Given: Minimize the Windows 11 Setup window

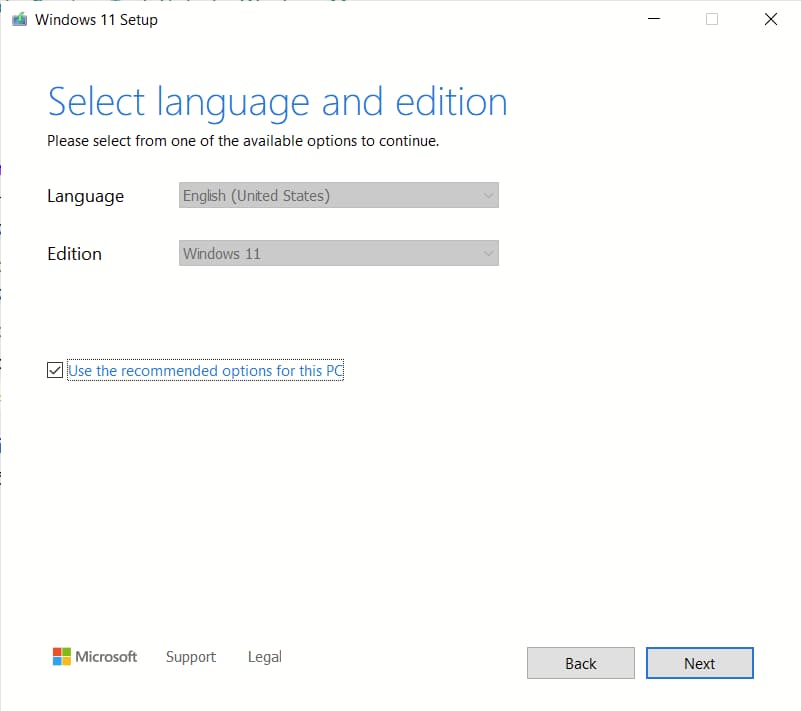Looking at the screenshot, I should point(653,19).
